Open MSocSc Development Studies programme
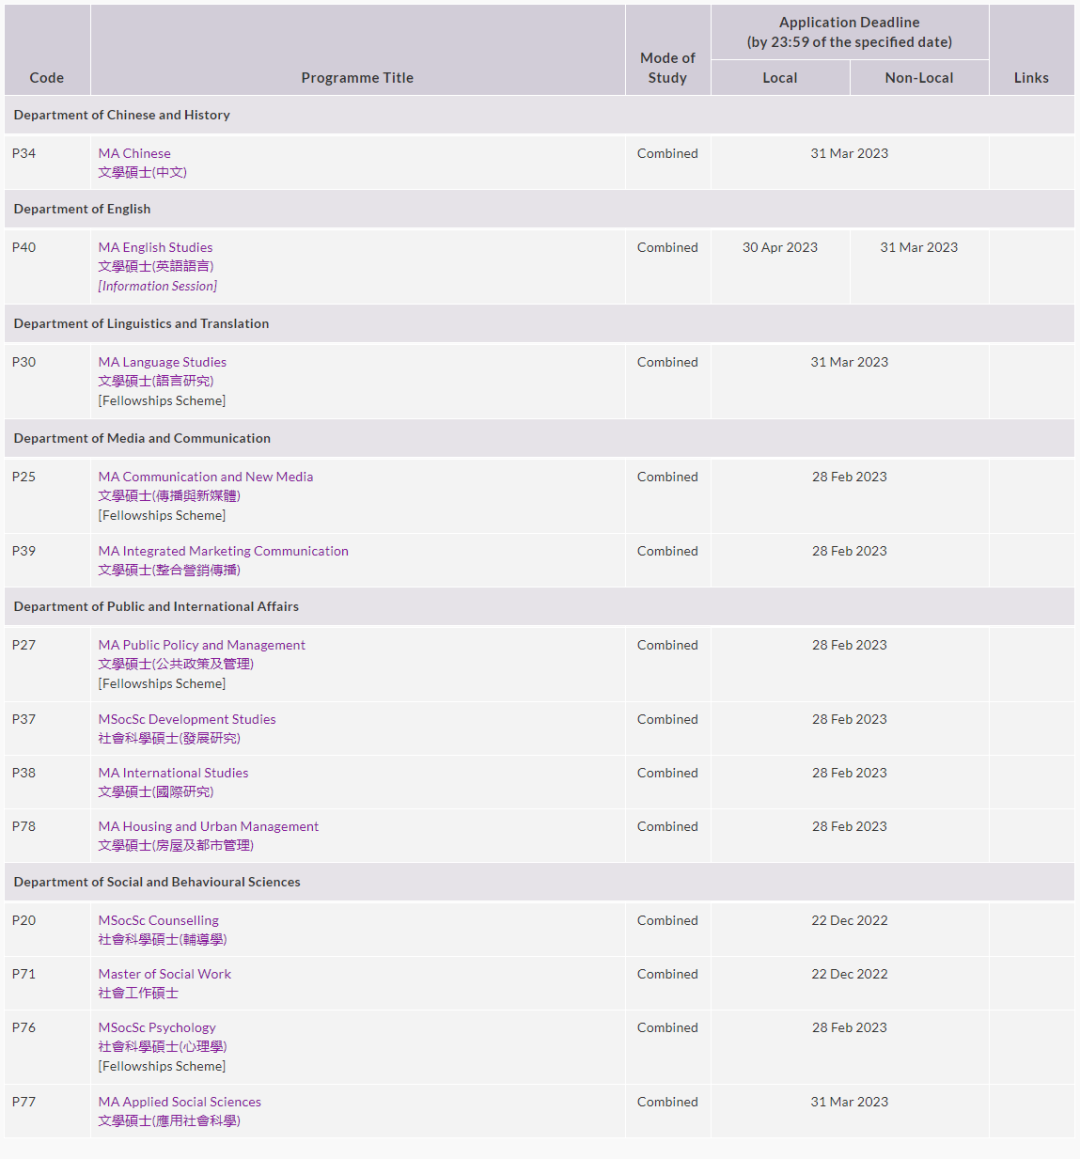The width and height of the screenshot is (1080, 1159). click(x=186, y=719)
